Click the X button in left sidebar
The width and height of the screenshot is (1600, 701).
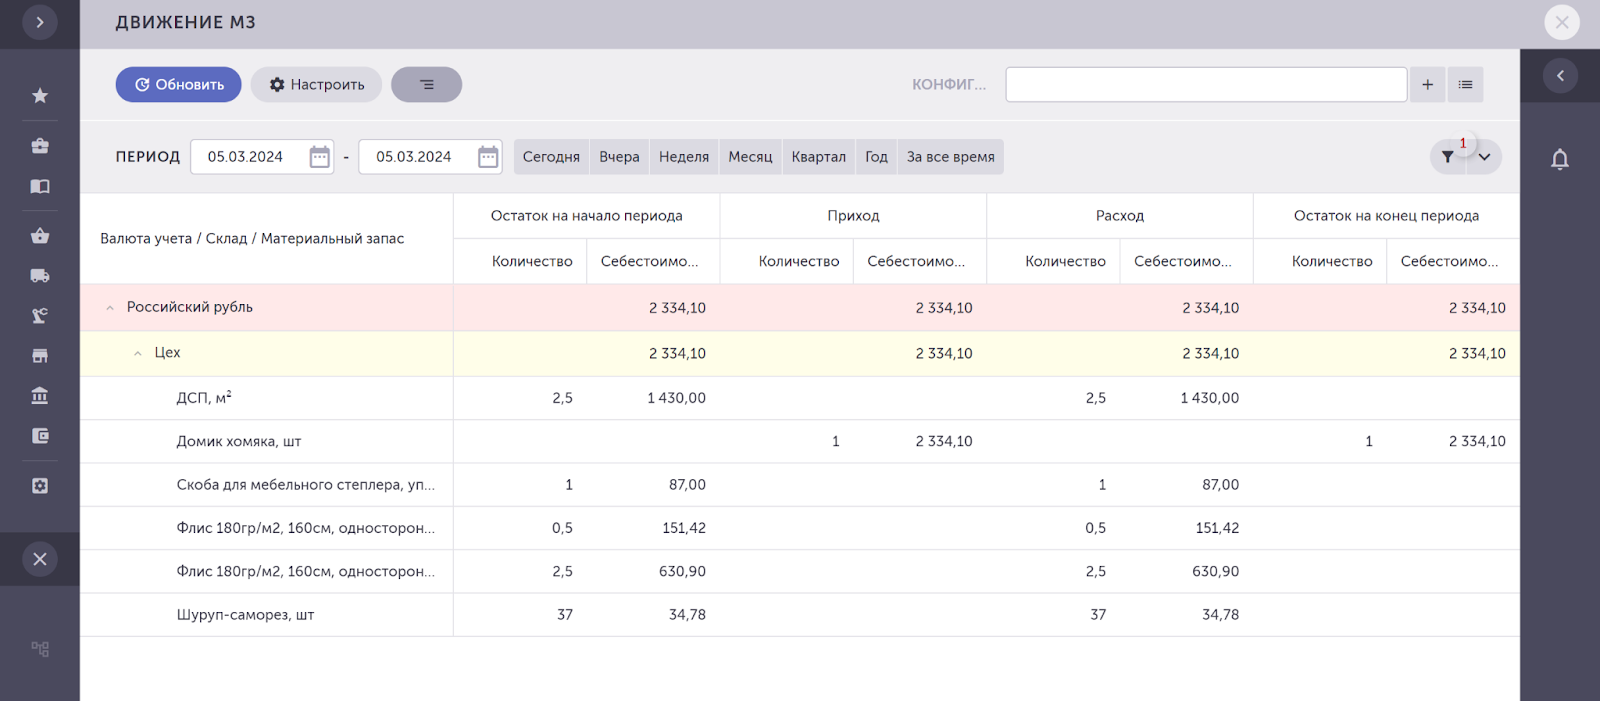(40, 559)
